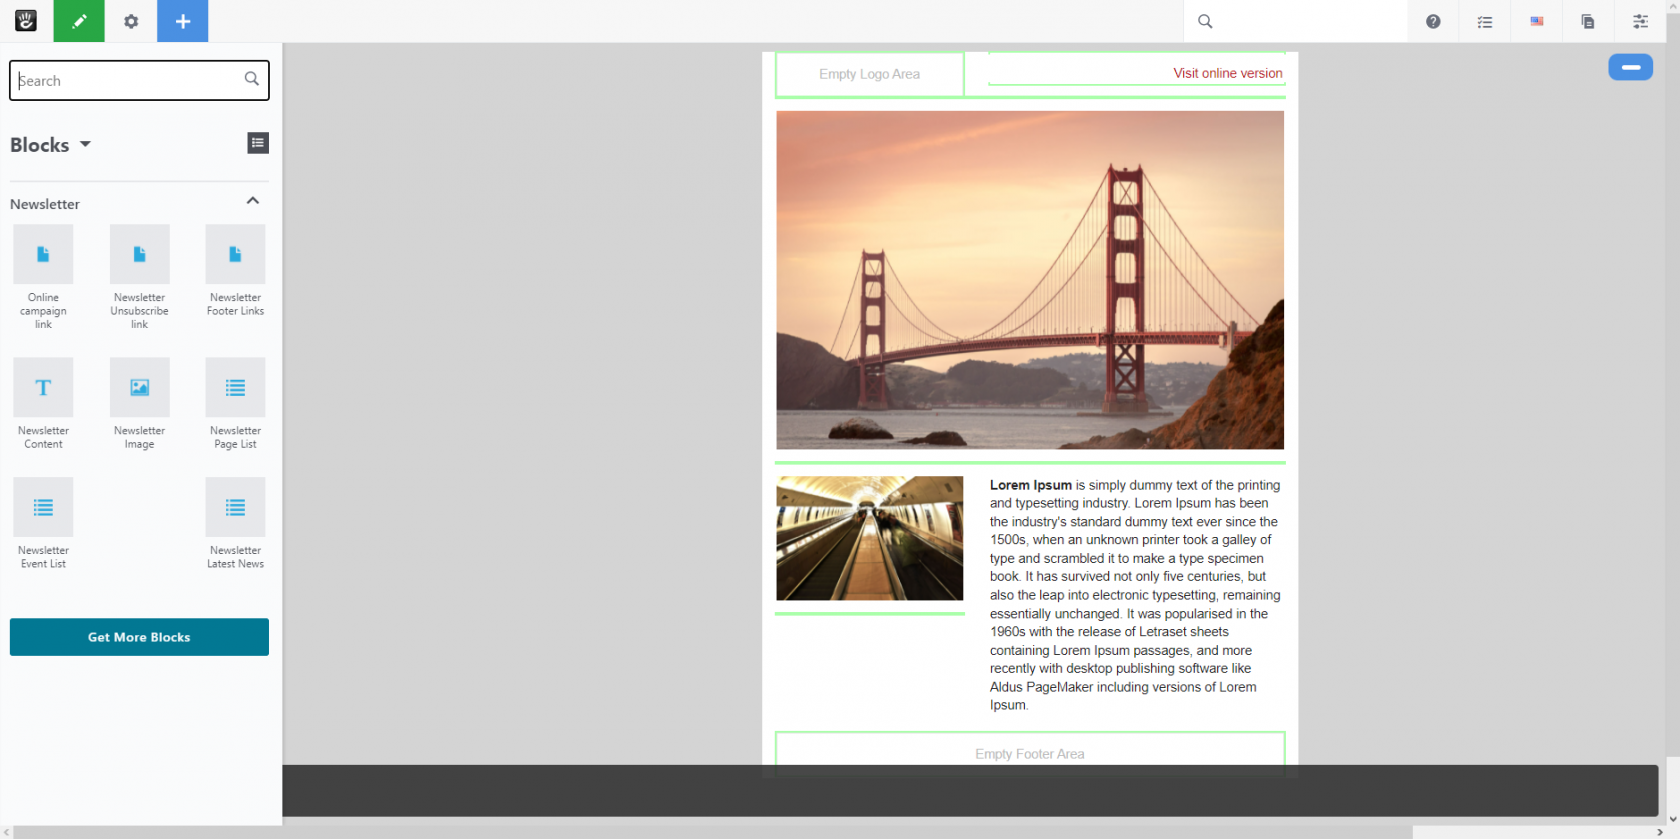Viewport: 1680px width, 839px height.
Task: Toggle edit mode with the pencil icon
Action: pyautogui.click(x=79, y=21)
